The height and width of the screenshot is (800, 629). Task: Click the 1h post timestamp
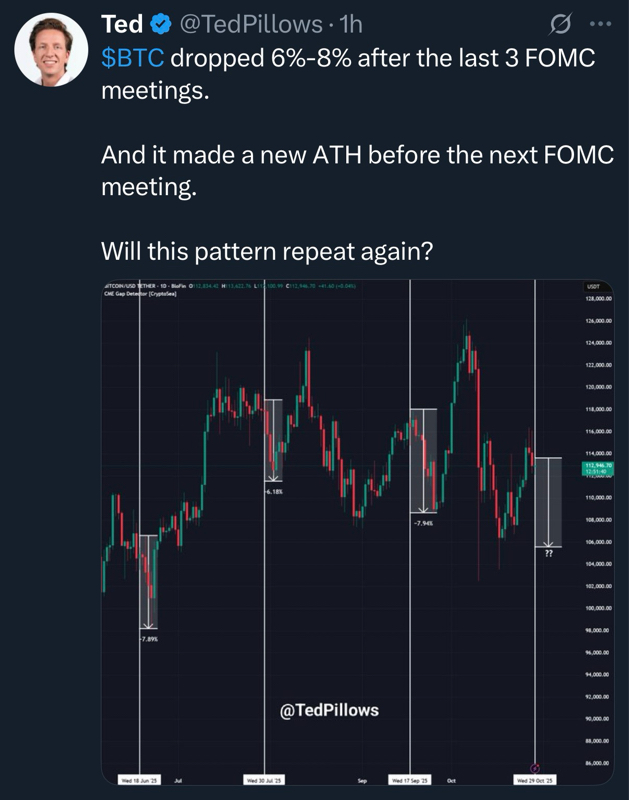point(352,24)
